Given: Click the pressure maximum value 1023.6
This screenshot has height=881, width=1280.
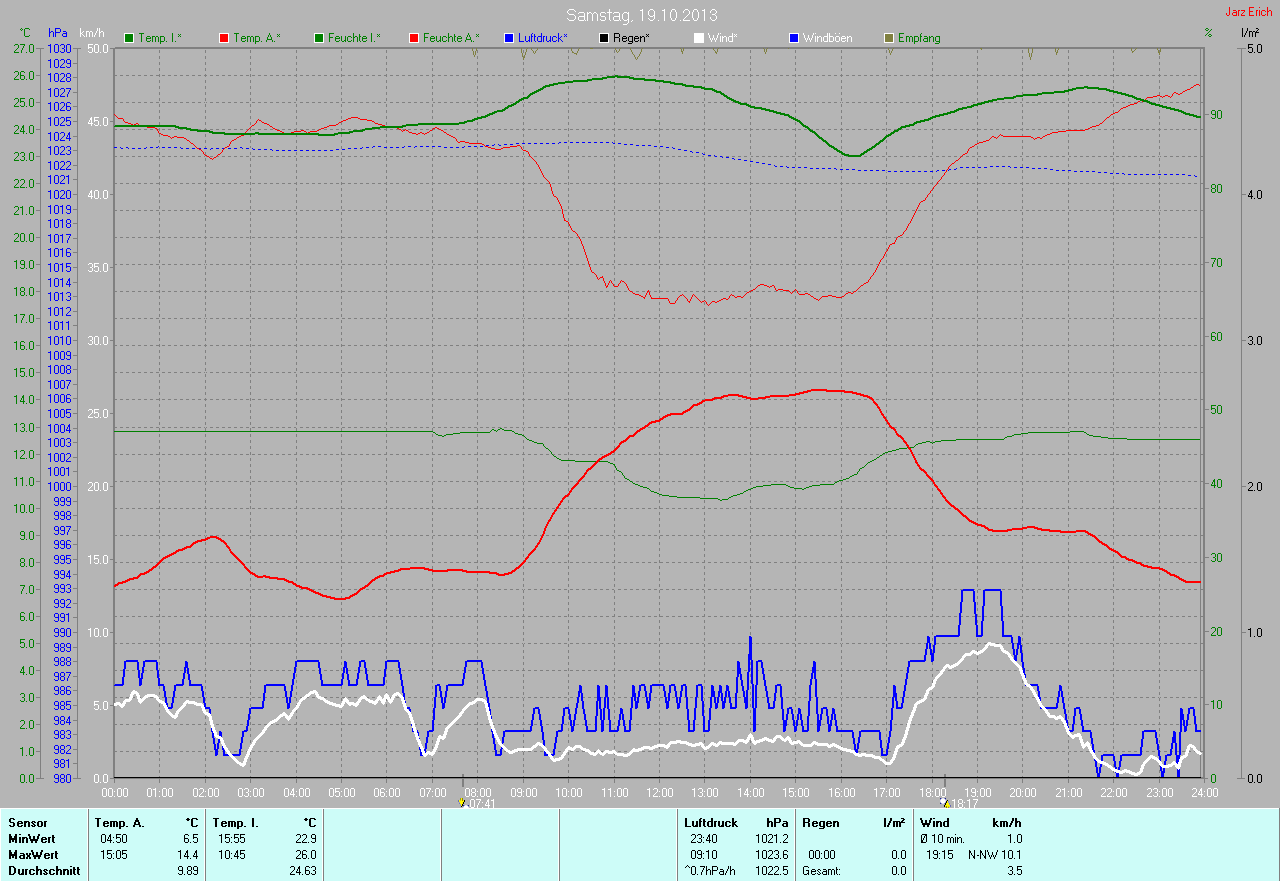Looking at the screenshot, I should click(771, 855).
